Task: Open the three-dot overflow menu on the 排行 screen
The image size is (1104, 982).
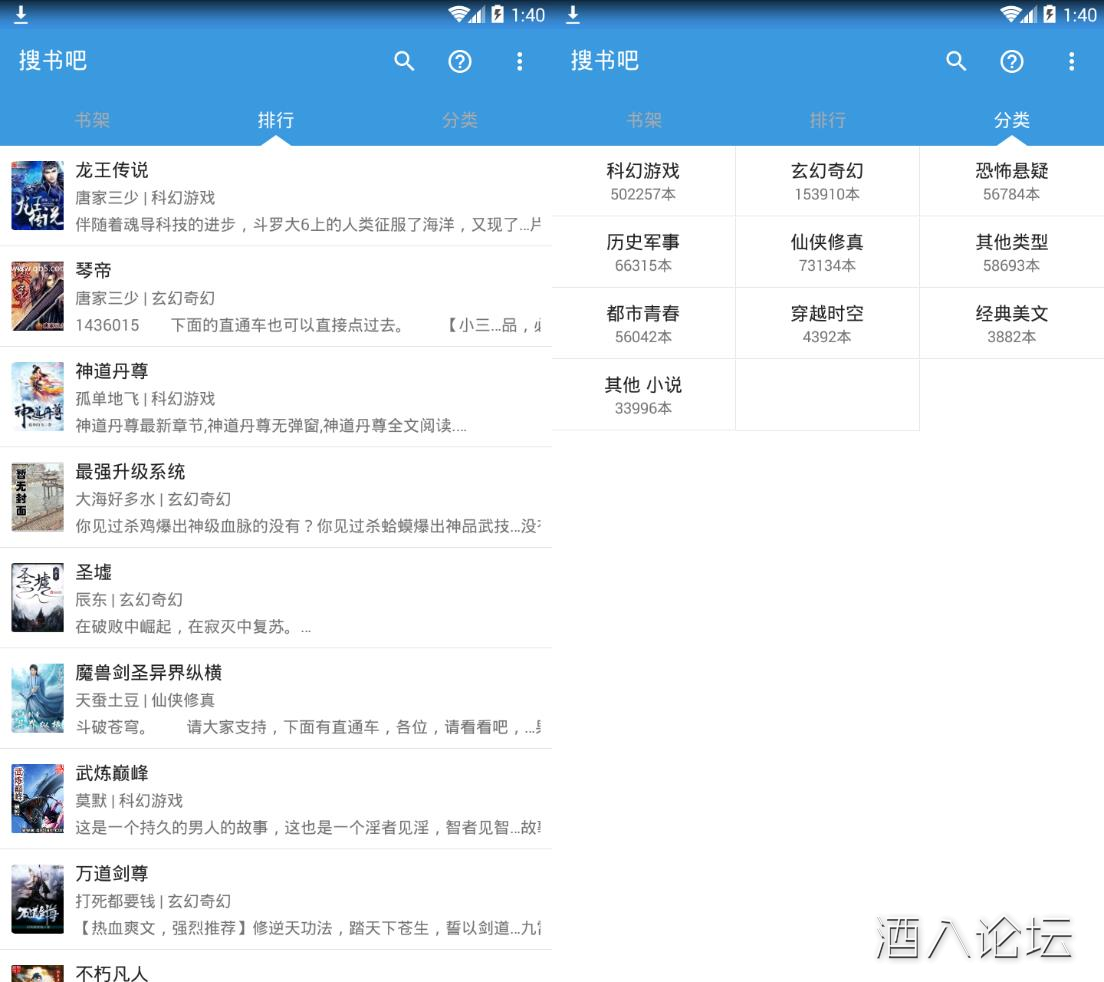Action: tap(519, 61)
